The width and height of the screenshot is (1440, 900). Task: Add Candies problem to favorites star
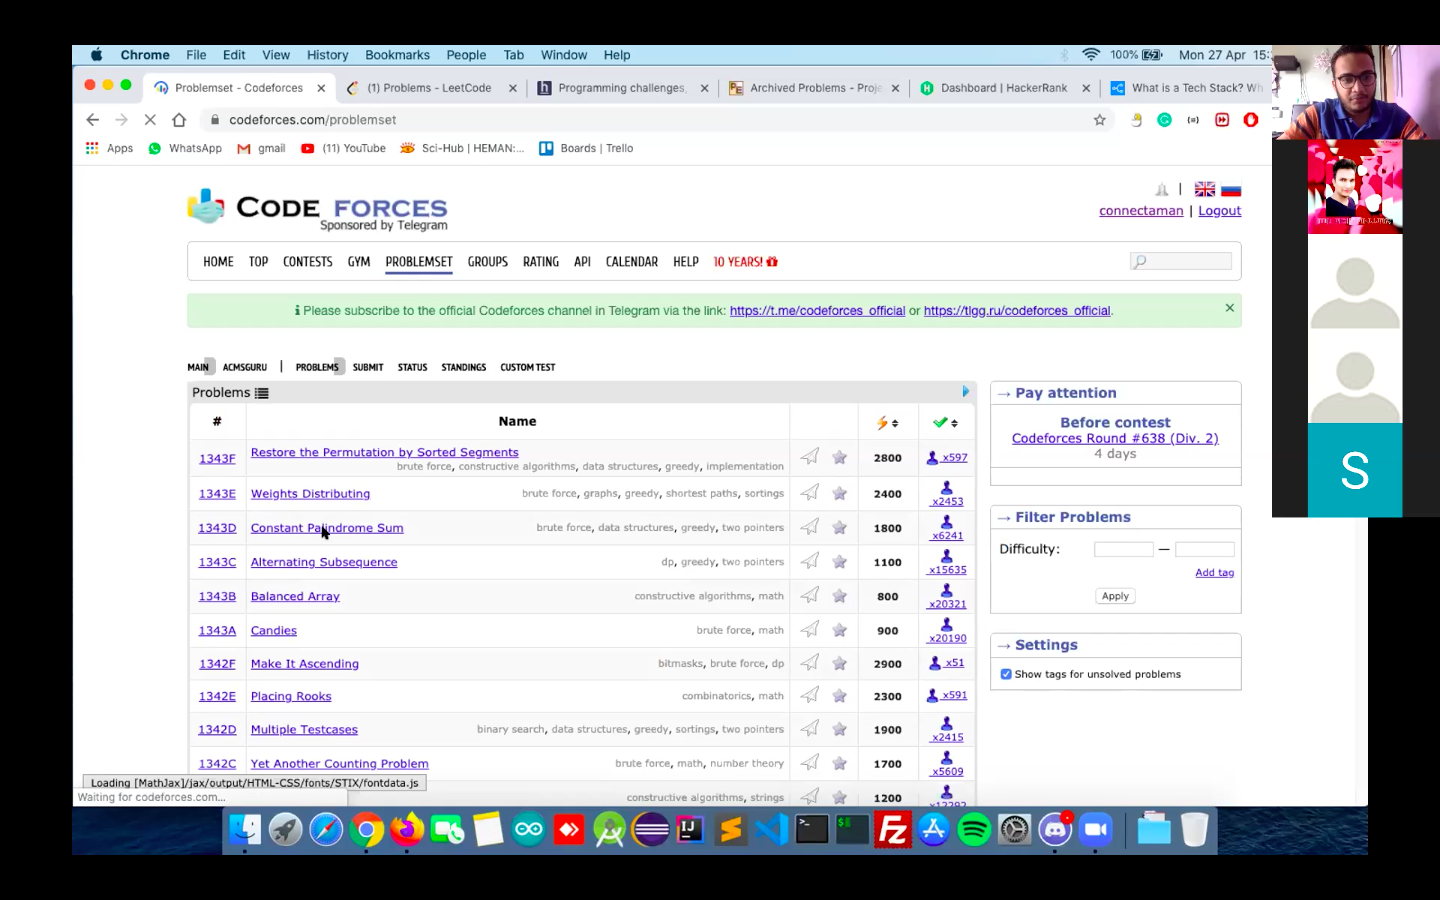coord(840,630)
